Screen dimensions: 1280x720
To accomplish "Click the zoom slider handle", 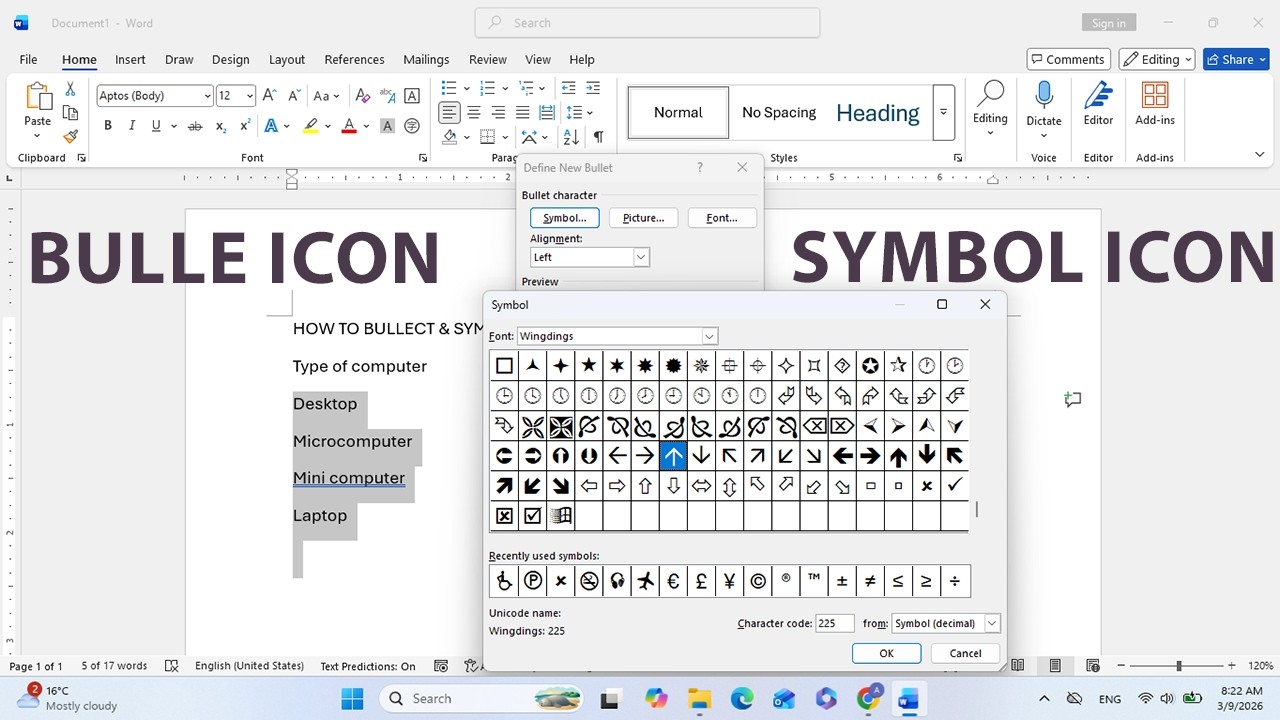I will (x=1179, y=666).
